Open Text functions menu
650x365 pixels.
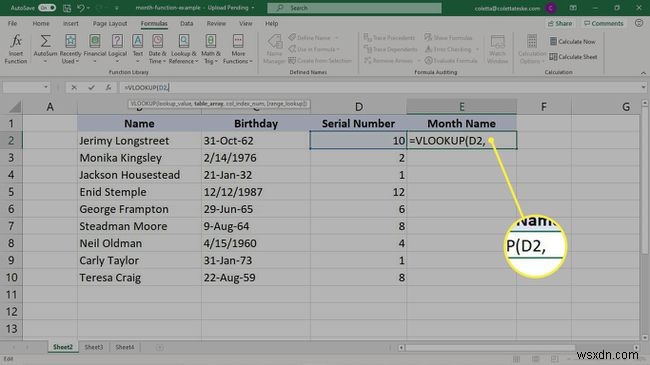click(x=138, y=49)
